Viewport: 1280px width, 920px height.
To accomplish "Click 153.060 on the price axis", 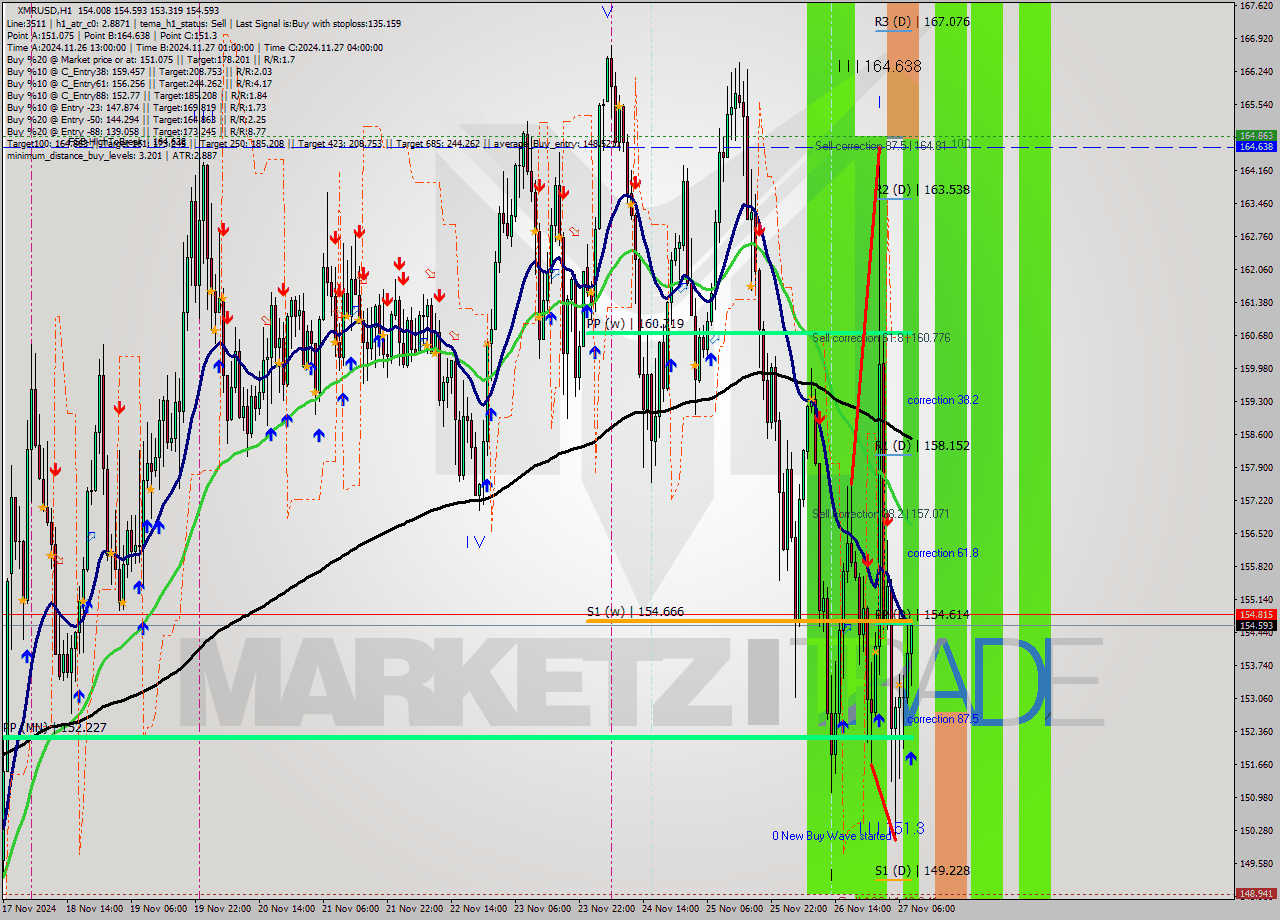I will 1255,698.
